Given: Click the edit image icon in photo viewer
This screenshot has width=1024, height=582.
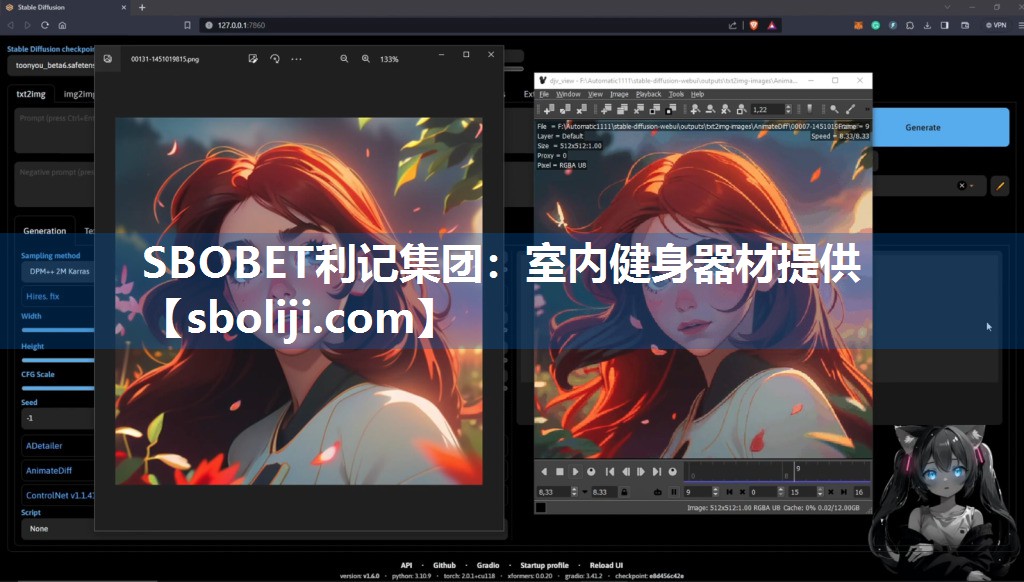Looking at the screenshot, I should [x=253, y=59].
